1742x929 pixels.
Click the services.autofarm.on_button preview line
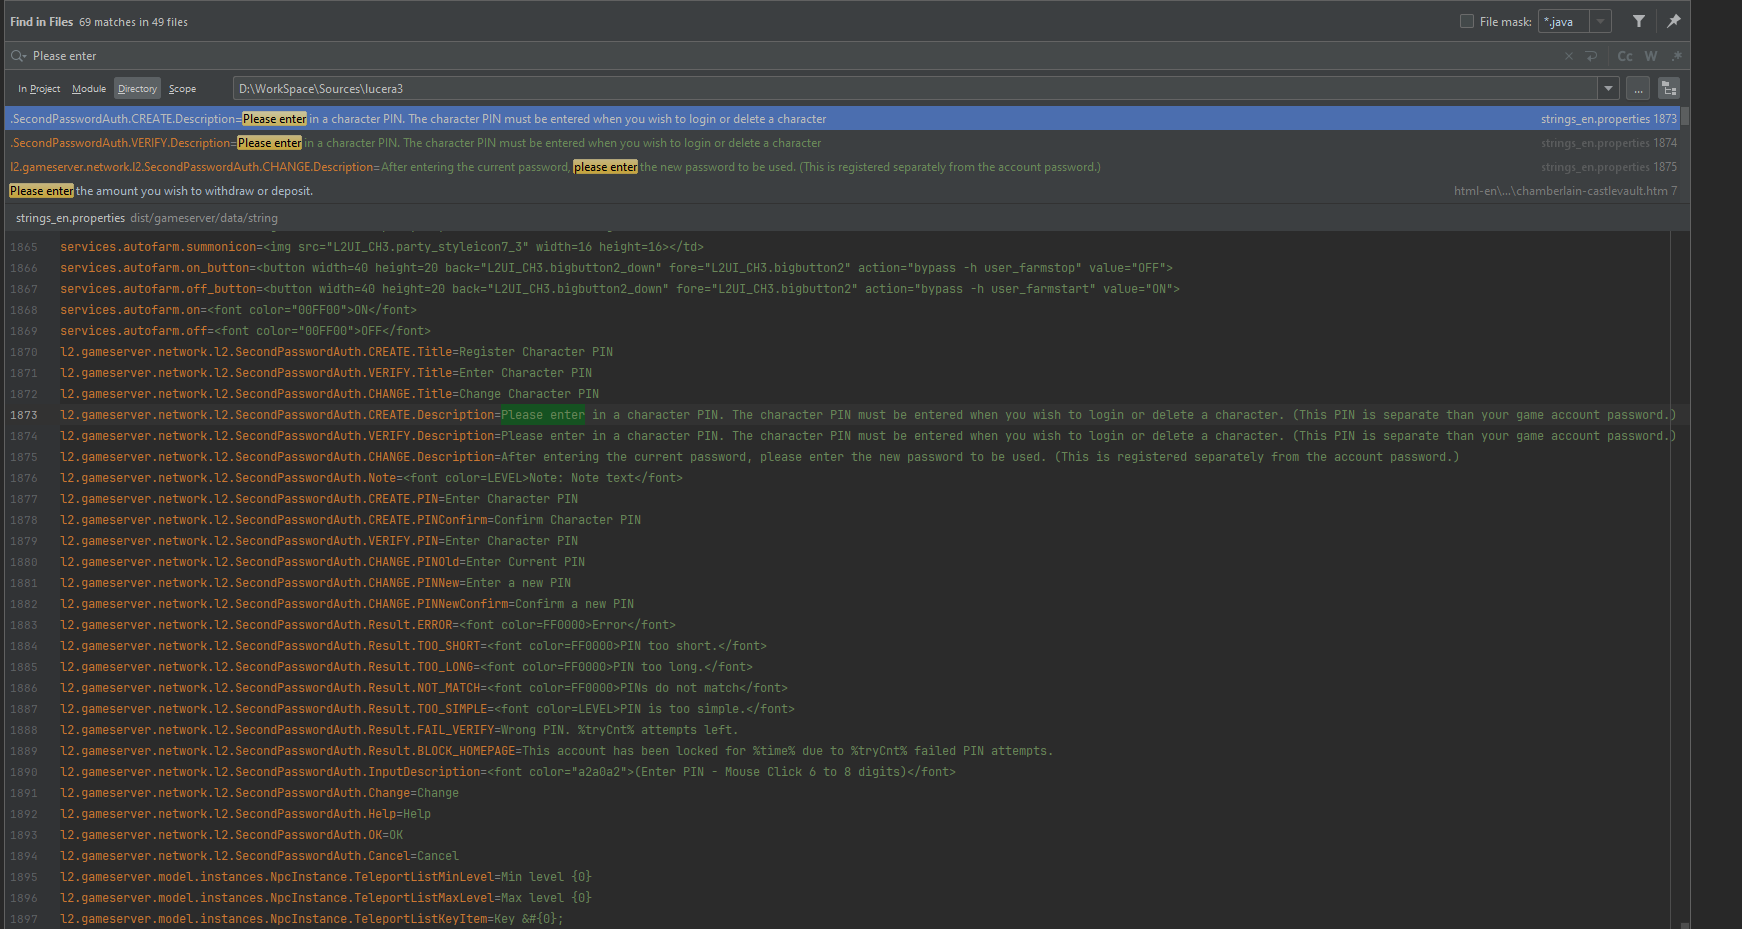click(616, 268)
